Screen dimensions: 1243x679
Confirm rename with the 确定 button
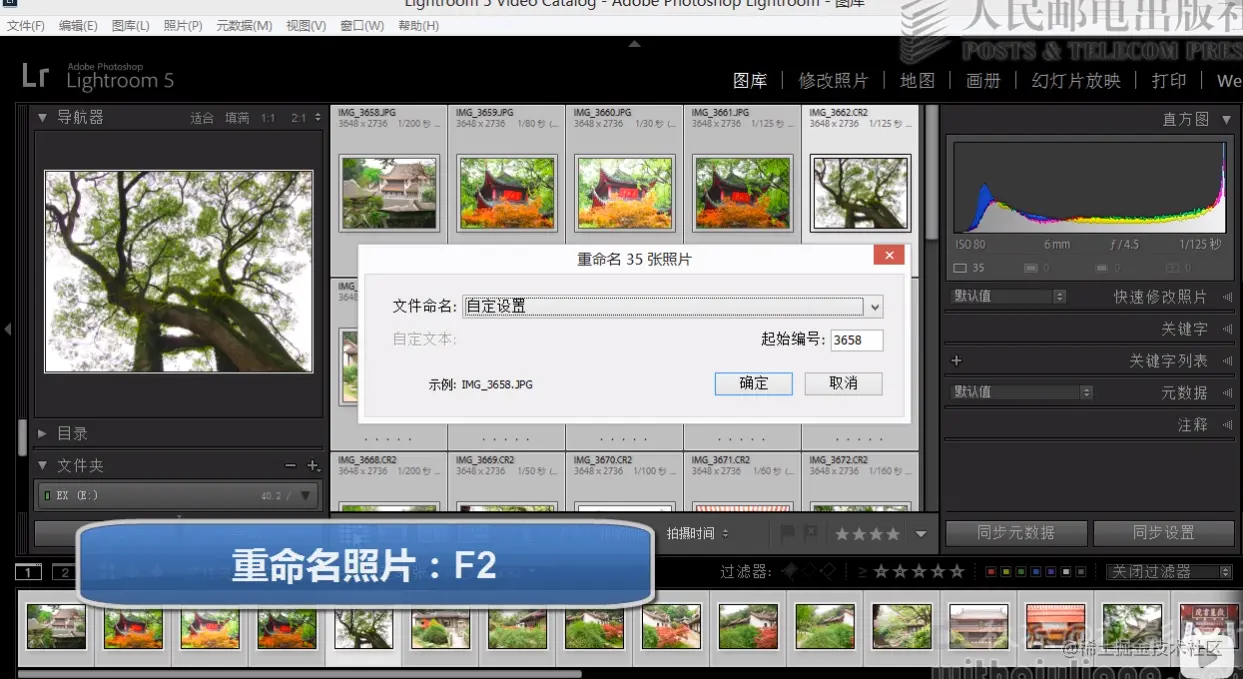click(x=753, y=383)
